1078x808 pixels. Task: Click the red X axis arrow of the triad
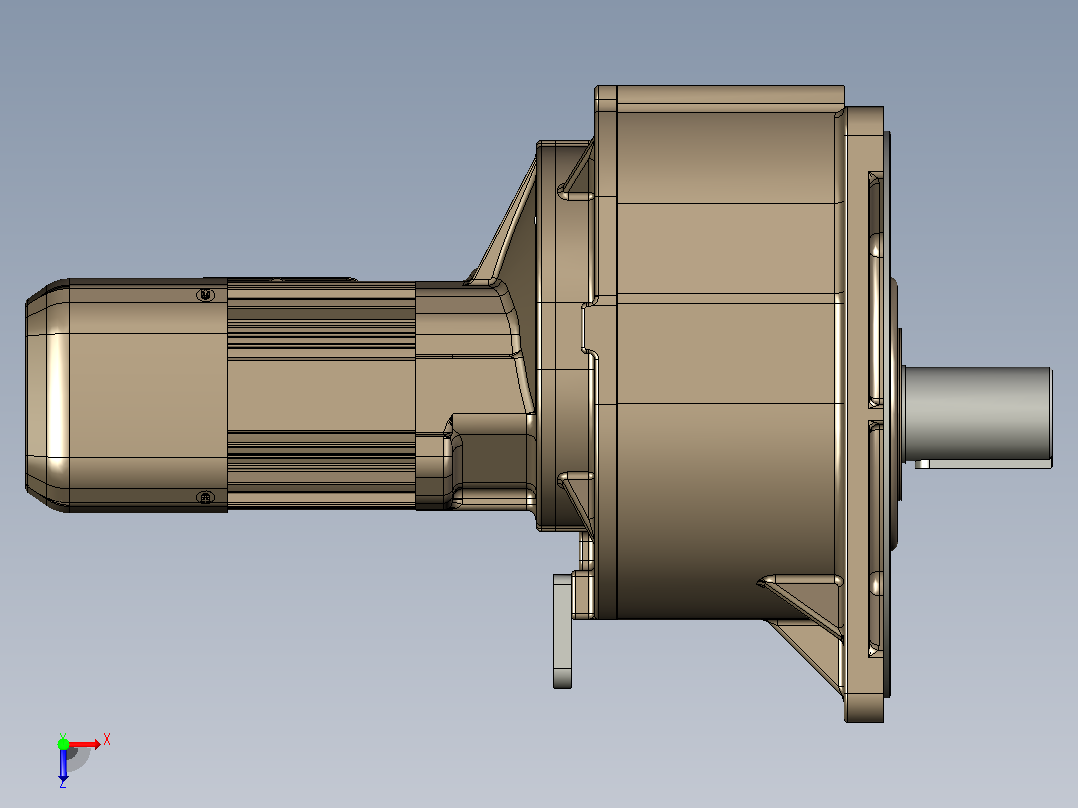85,744
